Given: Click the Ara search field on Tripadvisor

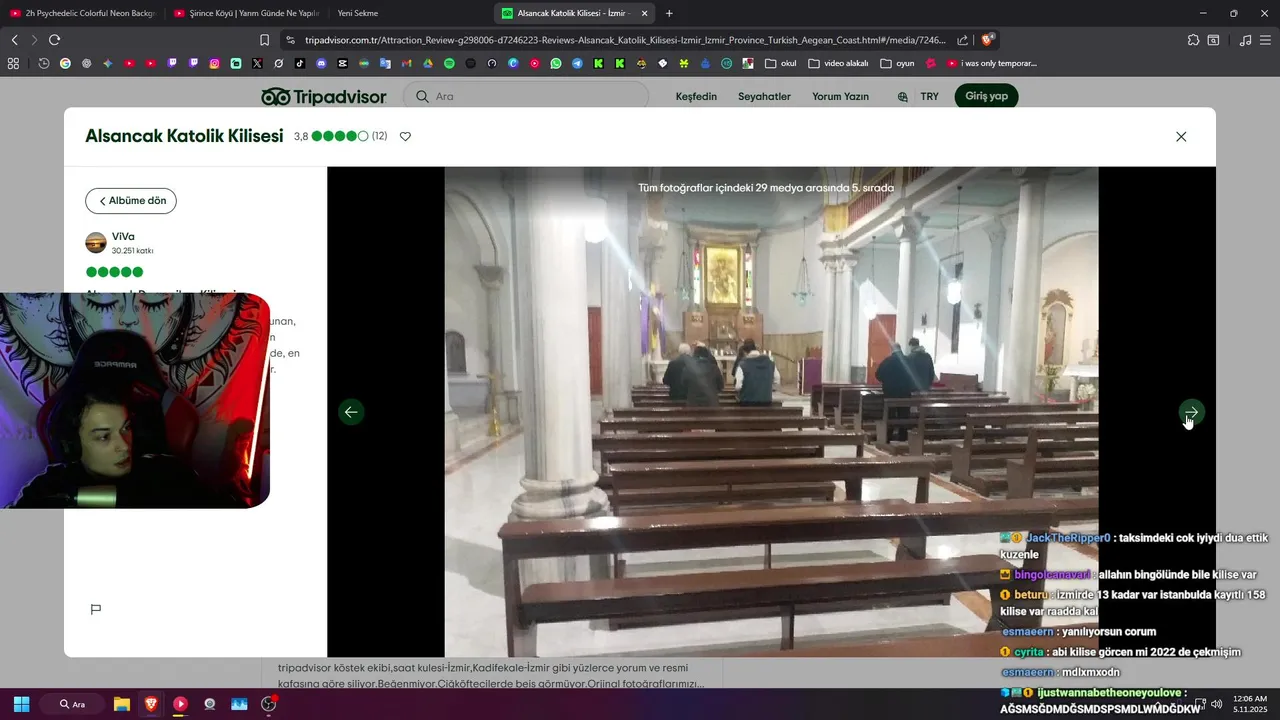Looking at the screenshot, I should [526, 97].
